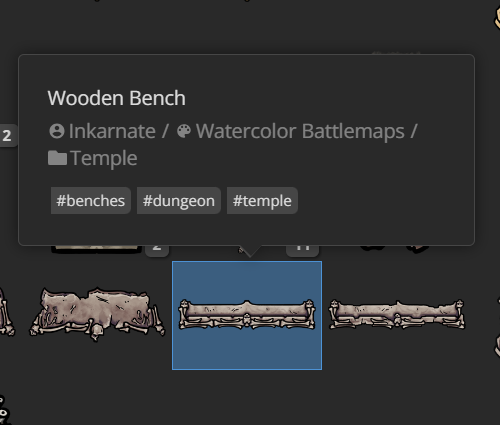Pick the unselected bone bench stamp on right
This screenshot has height=425, width=500.
pos(397,315)
